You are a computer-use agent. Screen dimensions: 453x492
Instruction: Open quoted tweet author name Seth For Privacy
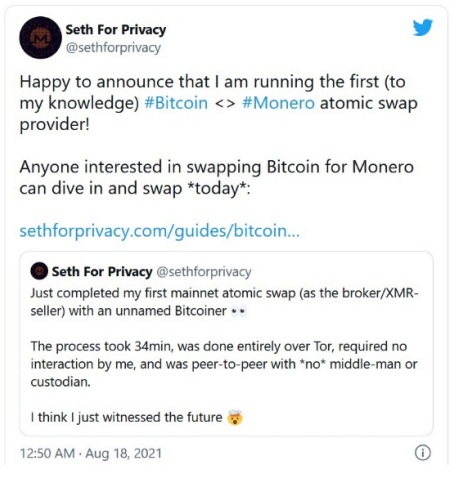coord(102,272)
